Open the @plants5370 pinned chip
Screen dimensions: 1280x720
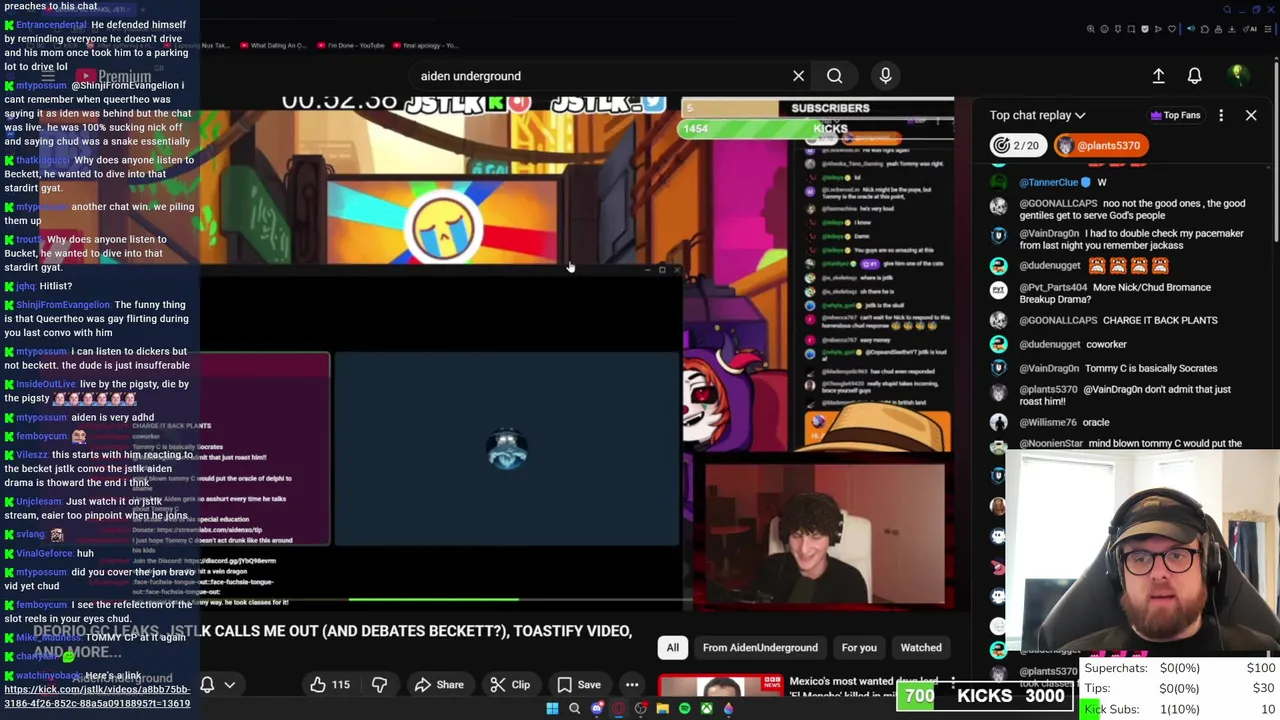[1101, 145]
